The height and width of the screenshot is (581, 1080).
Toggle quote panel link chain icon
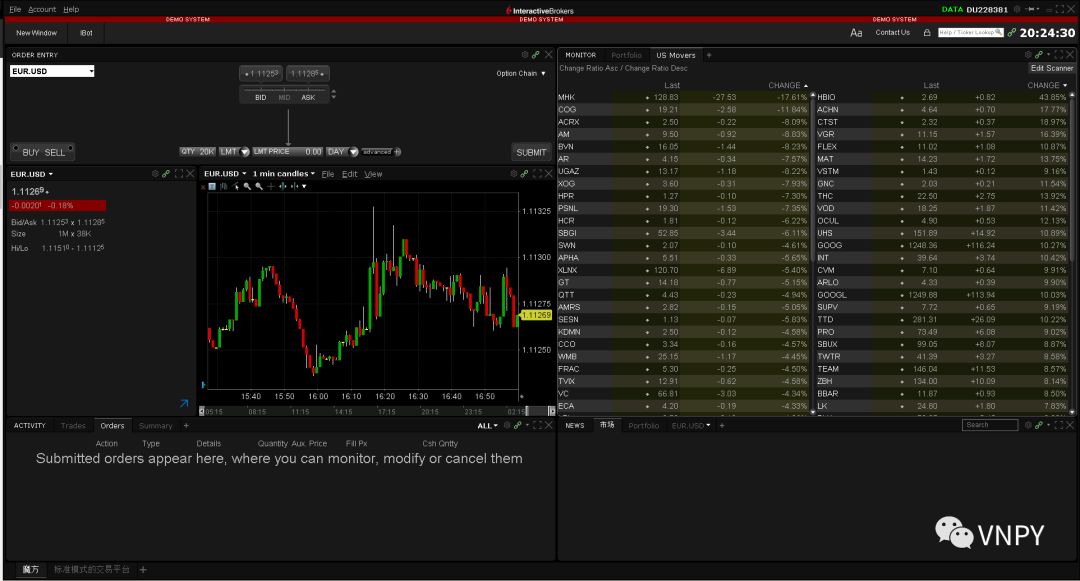166,173
